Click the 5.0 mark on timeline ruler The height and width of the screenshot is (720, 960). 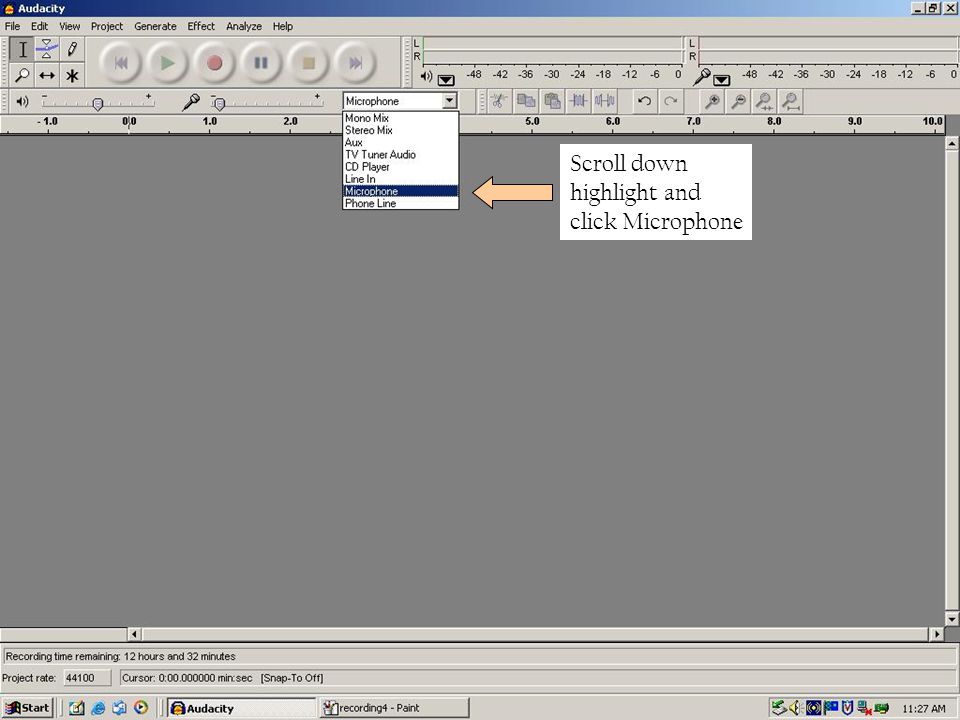(532, 121)
